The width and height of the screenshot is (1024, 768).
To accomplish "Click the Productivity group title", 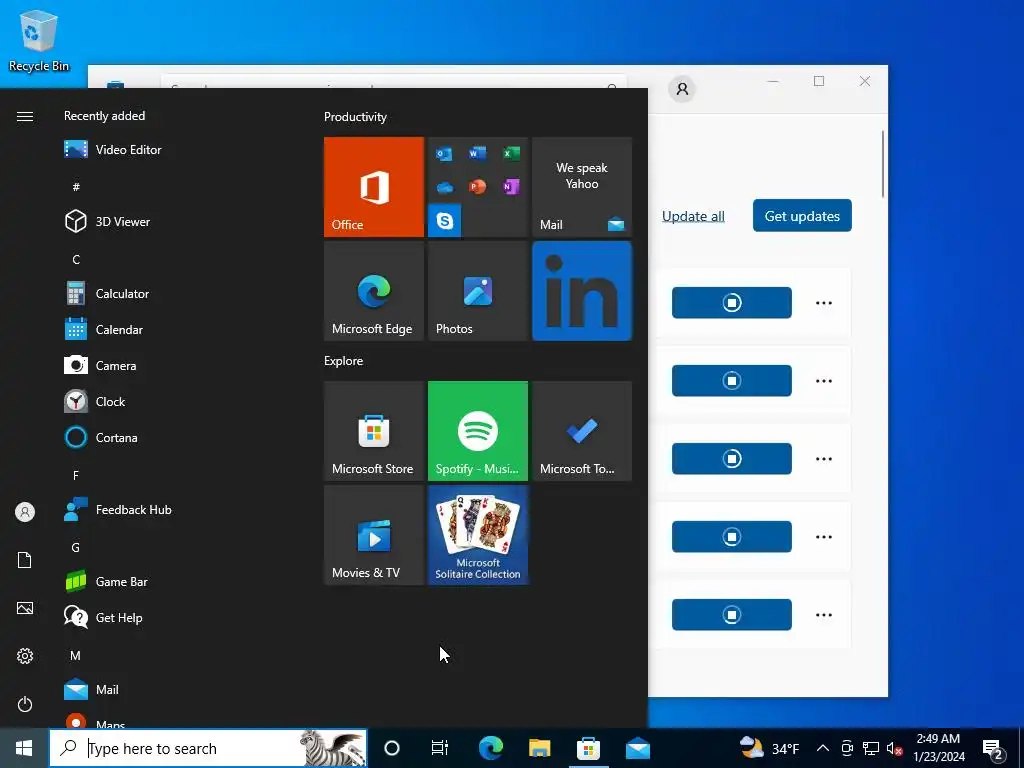I will (x=355, y=117).
